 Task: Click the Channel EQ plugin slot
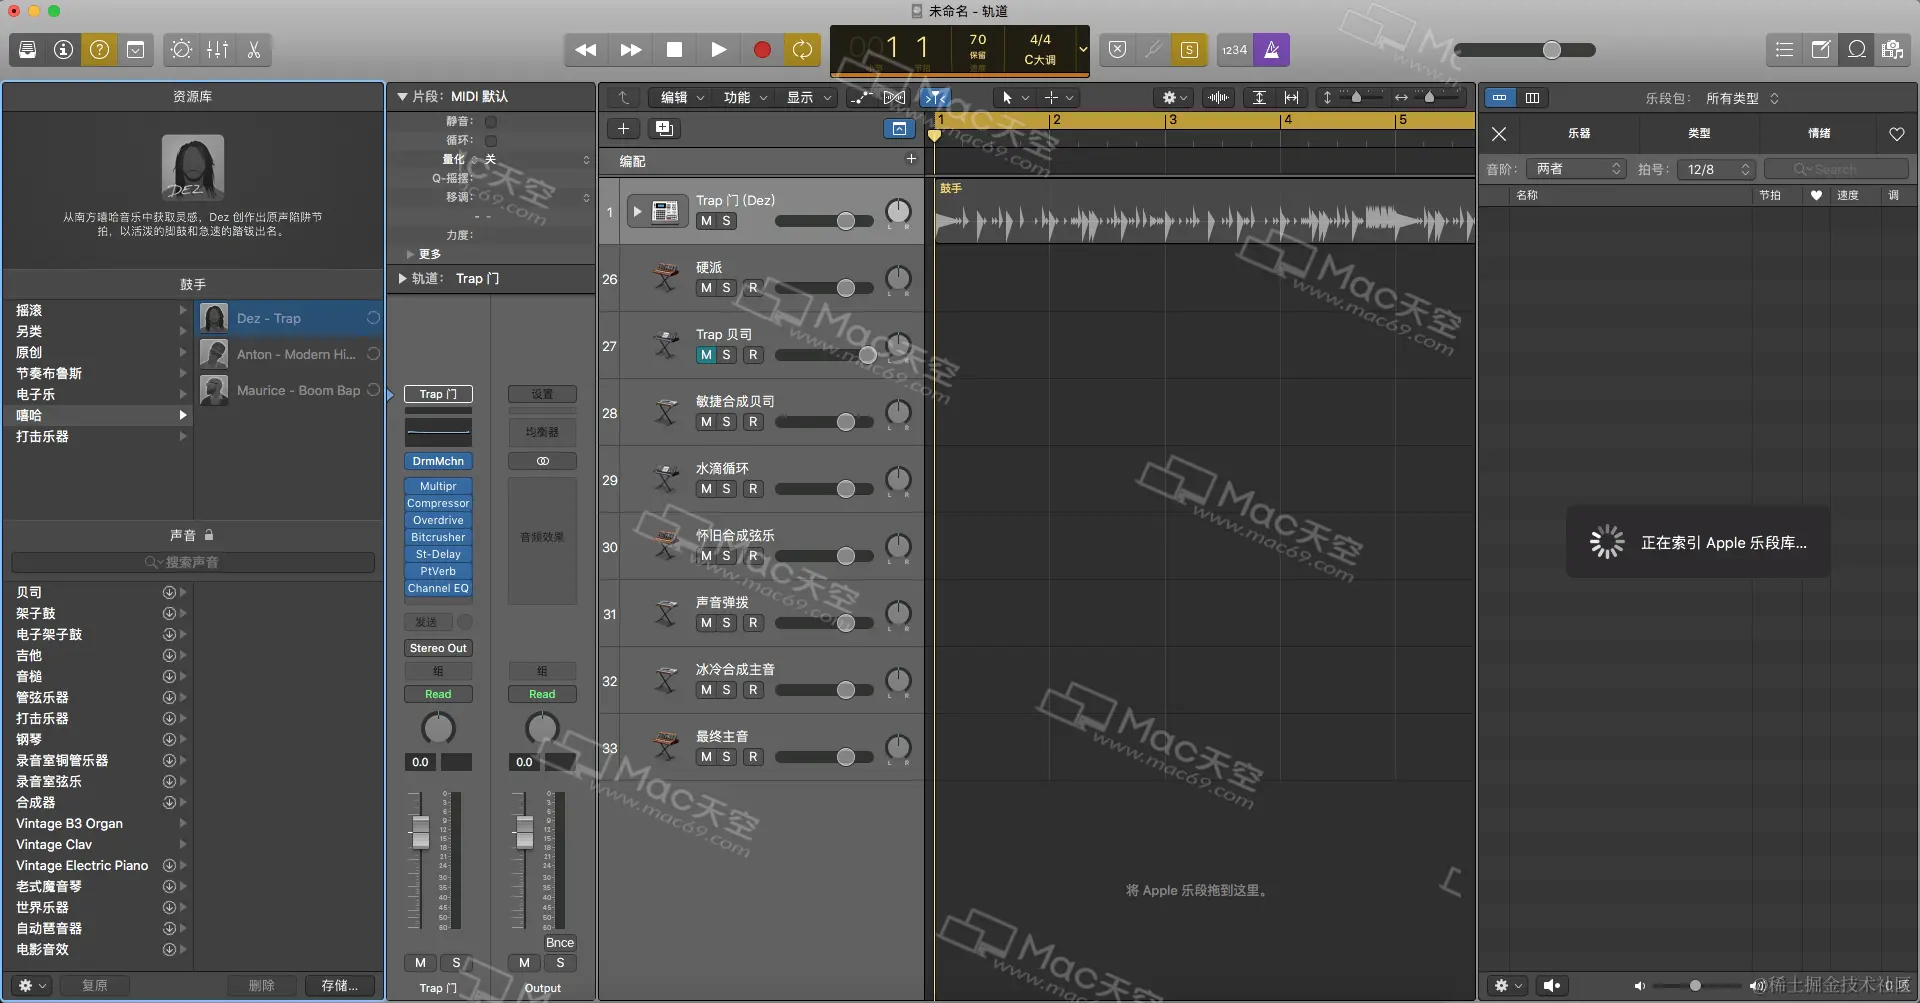click(x=438, y=589)
